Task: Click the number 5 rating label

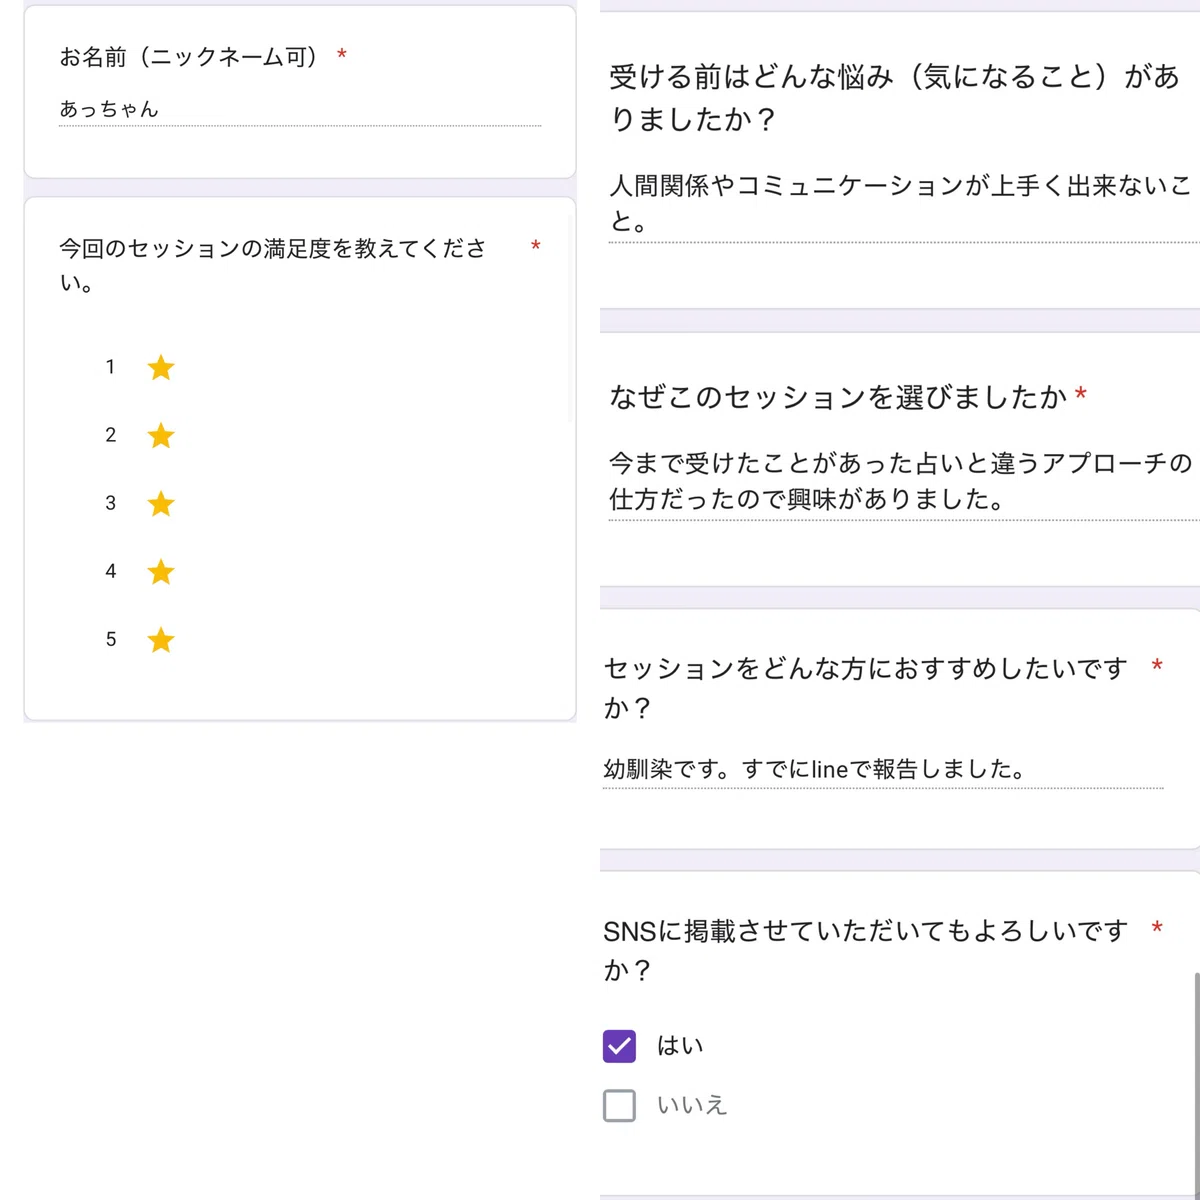Action: click(111, 639)
